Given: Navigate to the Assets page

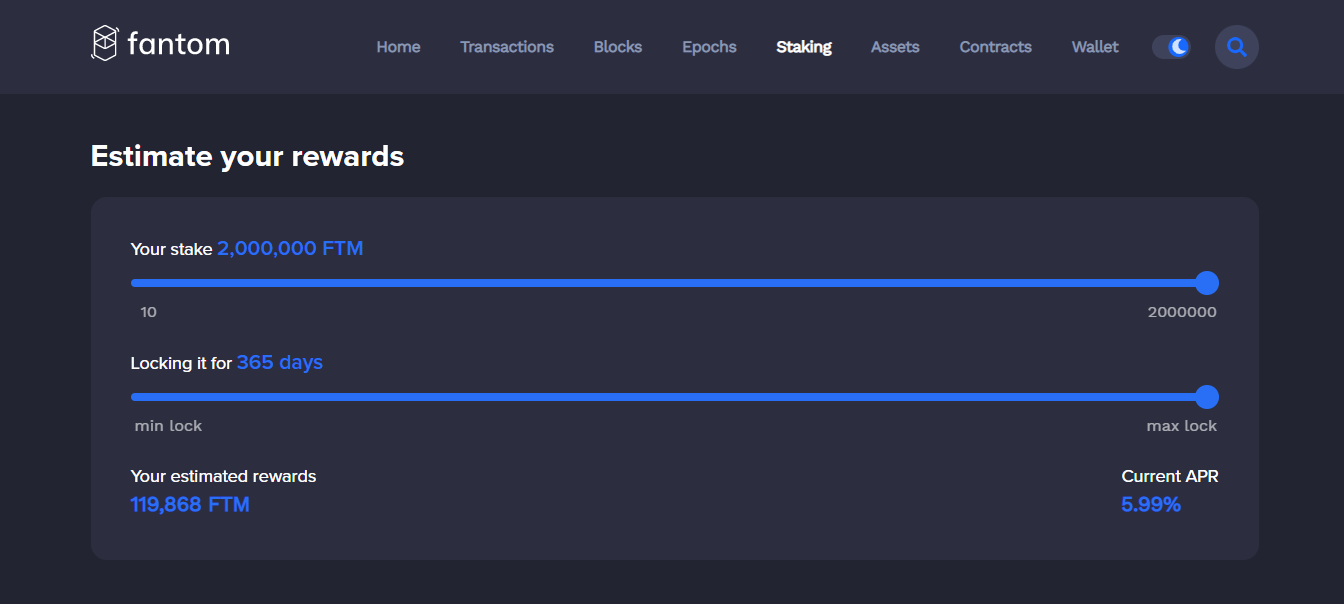Looking at the screenshot, I should pos(894,46).
